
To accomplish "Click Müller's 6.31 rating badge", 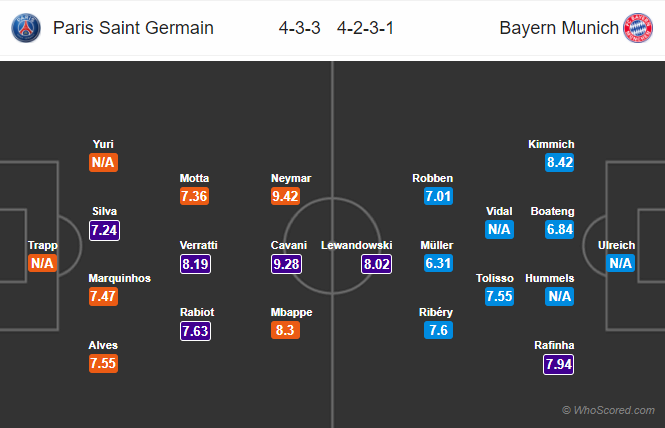I will click(439, 263).
